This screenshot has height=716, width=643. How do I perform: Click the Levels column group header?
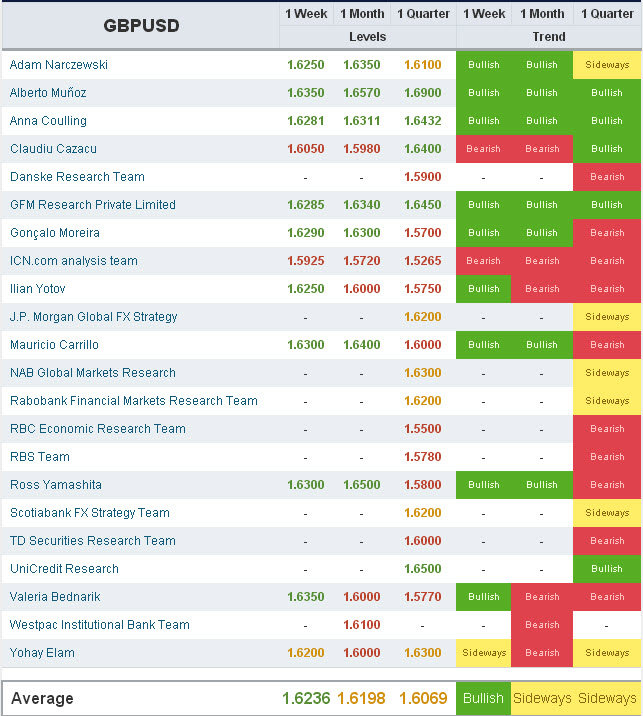pyautogui.click(x=368, y=37)
